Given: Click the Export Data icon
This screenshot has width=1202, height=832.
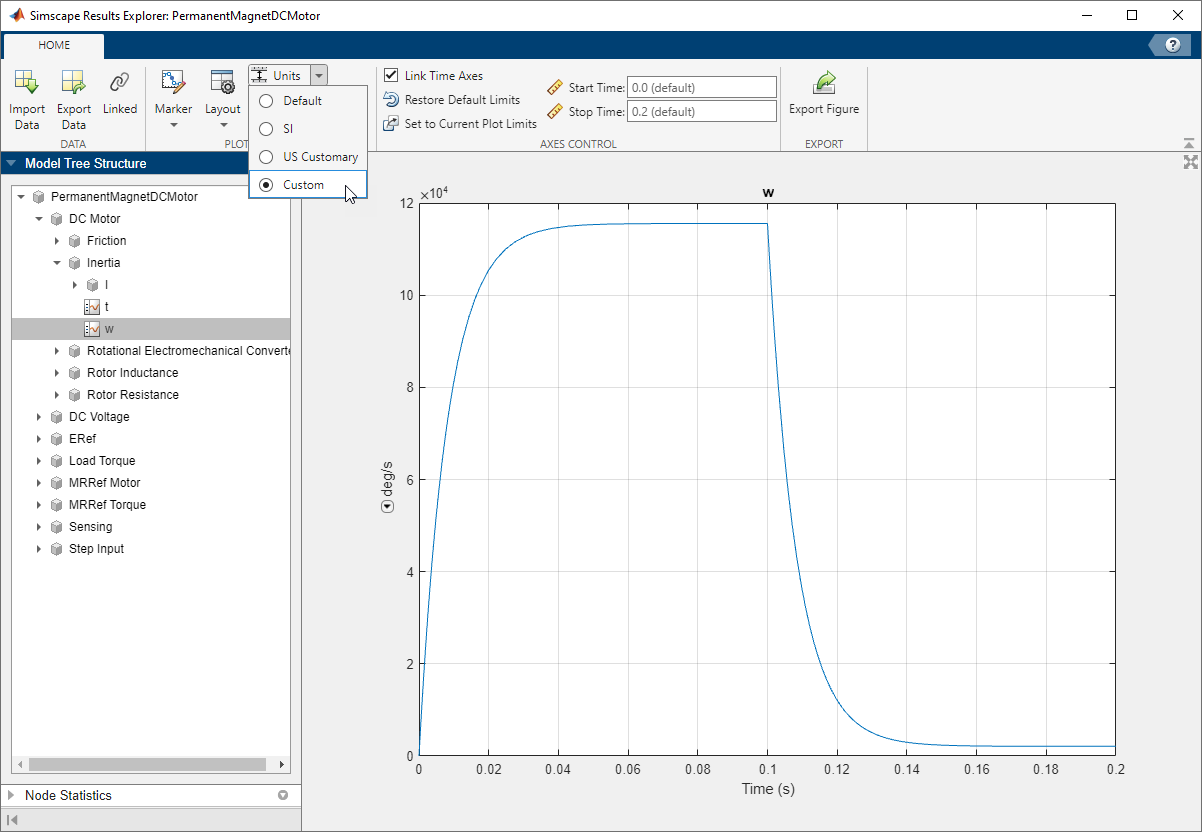Looking at the screenshot, I should 73,84.
